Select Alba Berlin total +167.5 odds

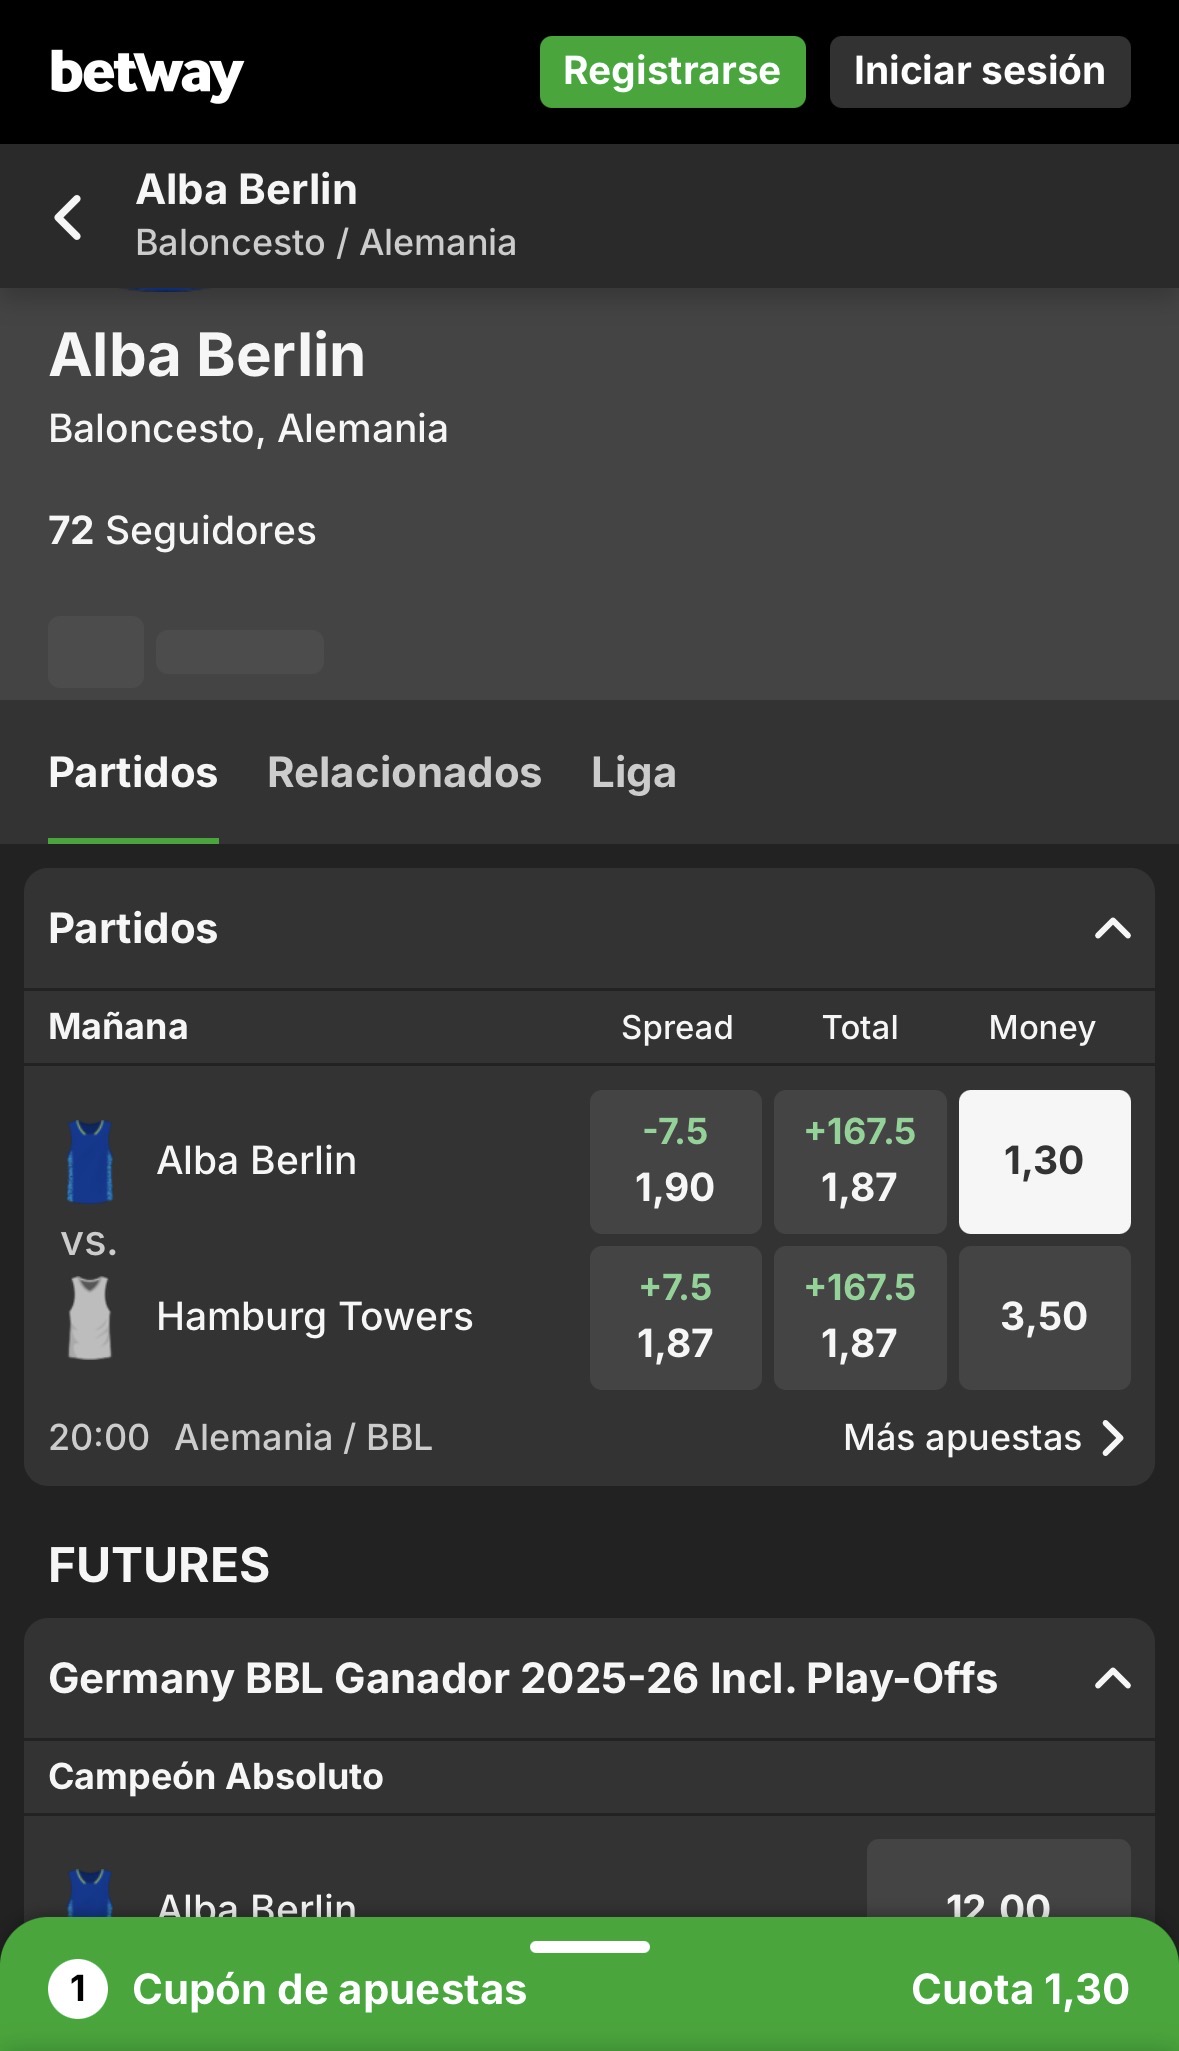tap(860, 1161)
